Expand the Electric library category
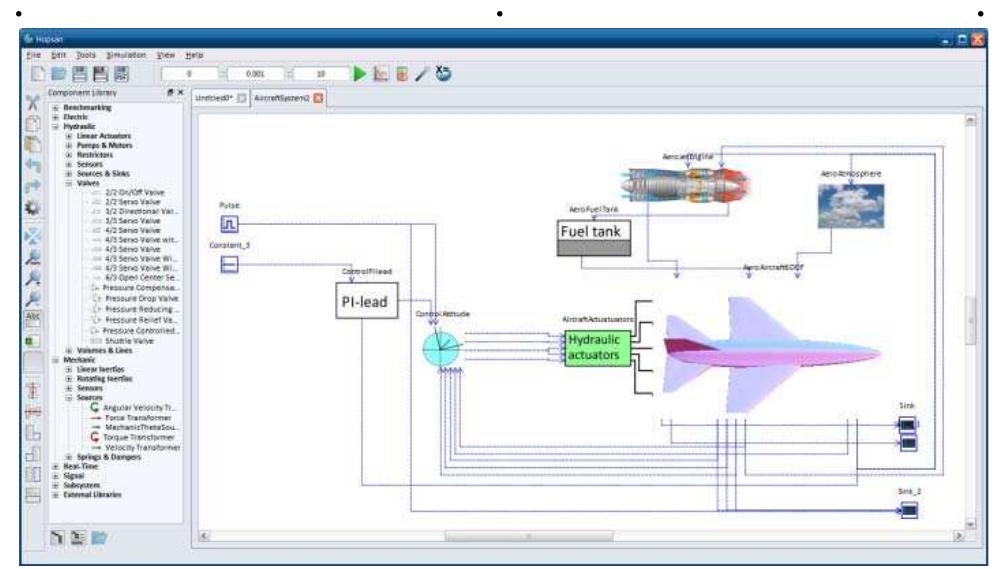 [x=56, y=117]
